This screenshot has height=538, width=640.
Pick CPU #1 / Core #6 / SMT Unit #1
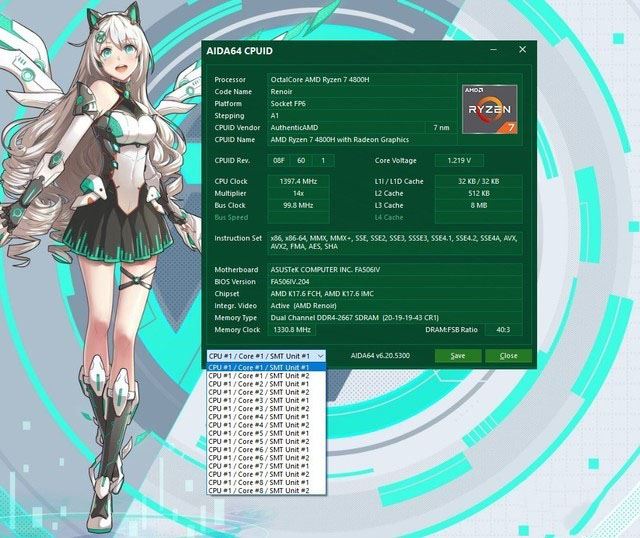pyautogui.click(x=267, y=449)
